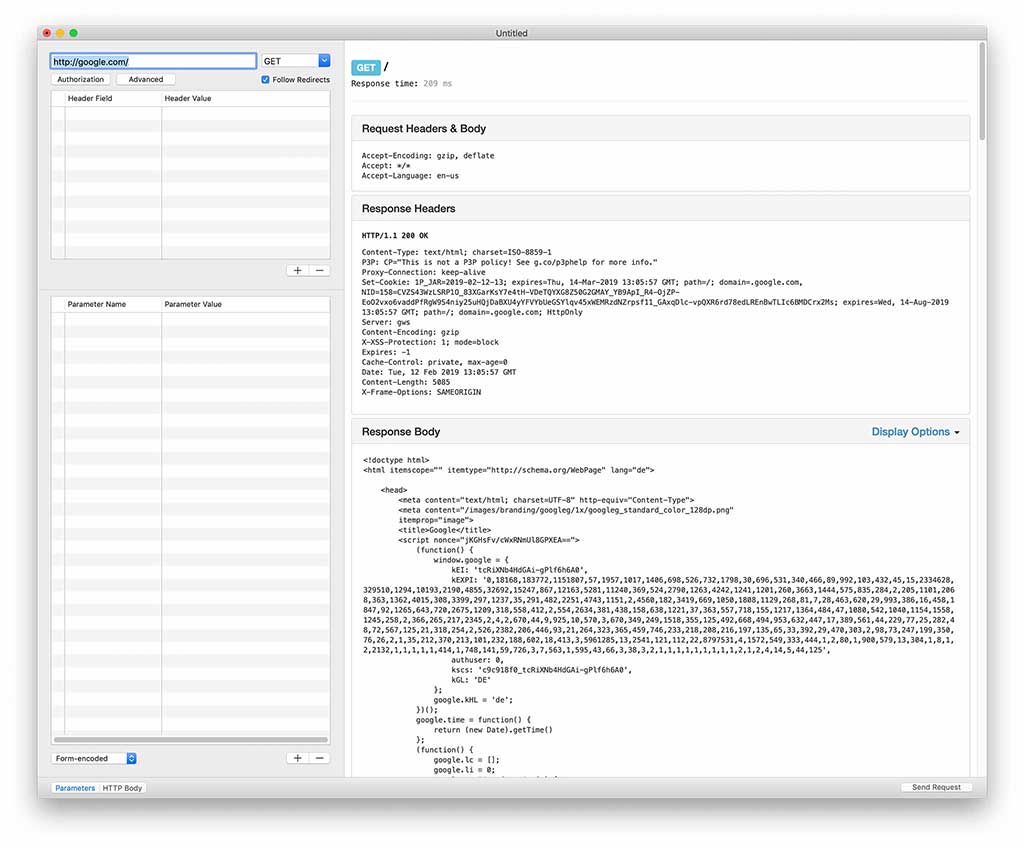Open the Form-encoded encoding dropdown
This screenshot has width=1024, height=848.
[94, 759]
